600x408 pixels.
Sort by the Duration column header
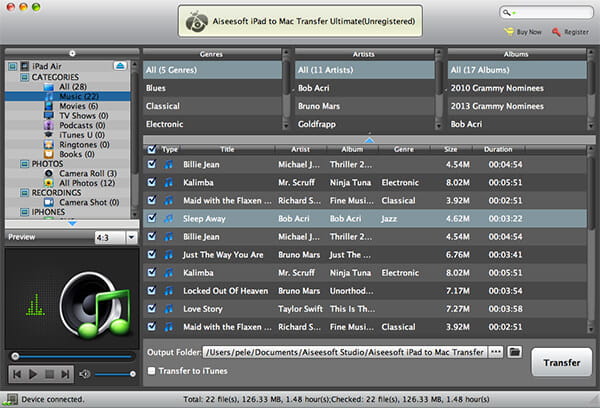[x=498, y=149]
